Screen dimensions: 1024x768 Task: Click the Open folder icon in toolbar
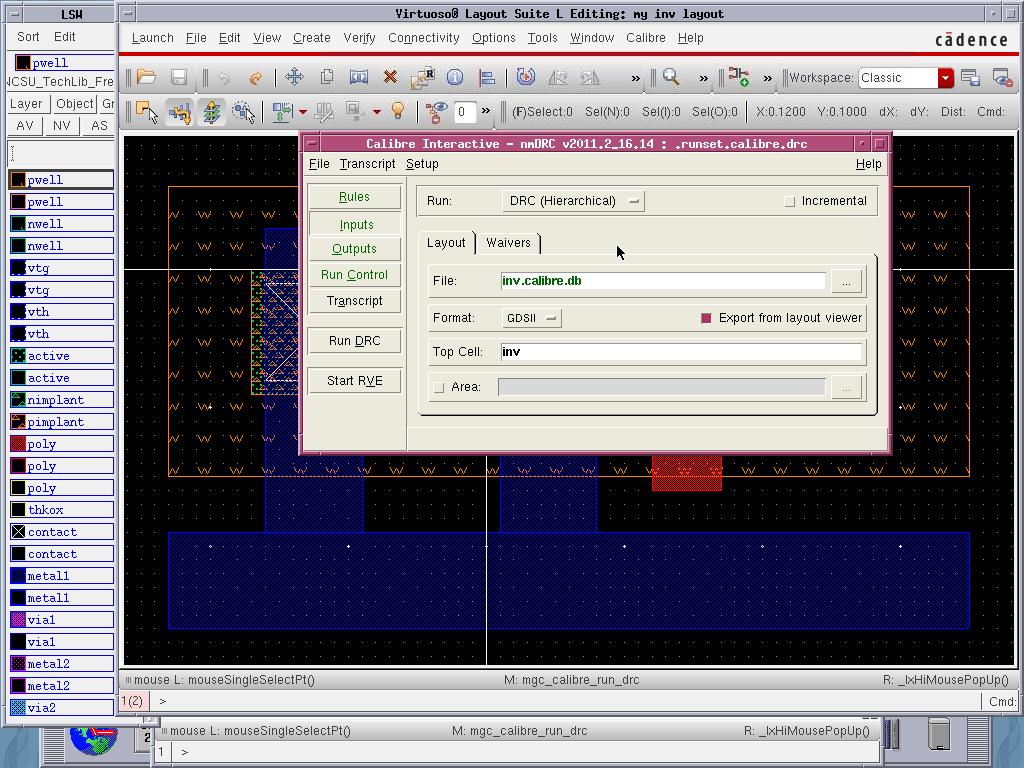click(x=146, y=78)
